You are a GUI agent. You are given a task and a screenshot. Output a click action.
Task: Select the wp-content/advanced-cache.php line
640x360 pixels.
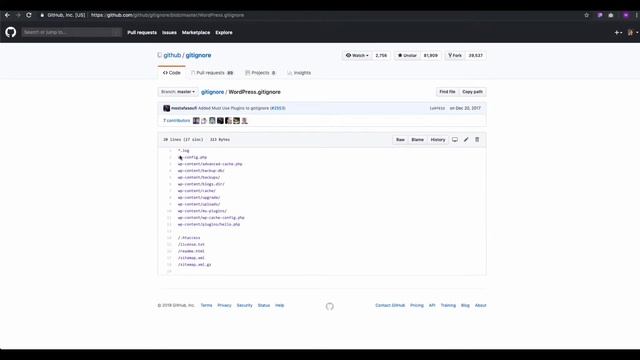pos(210,164)
